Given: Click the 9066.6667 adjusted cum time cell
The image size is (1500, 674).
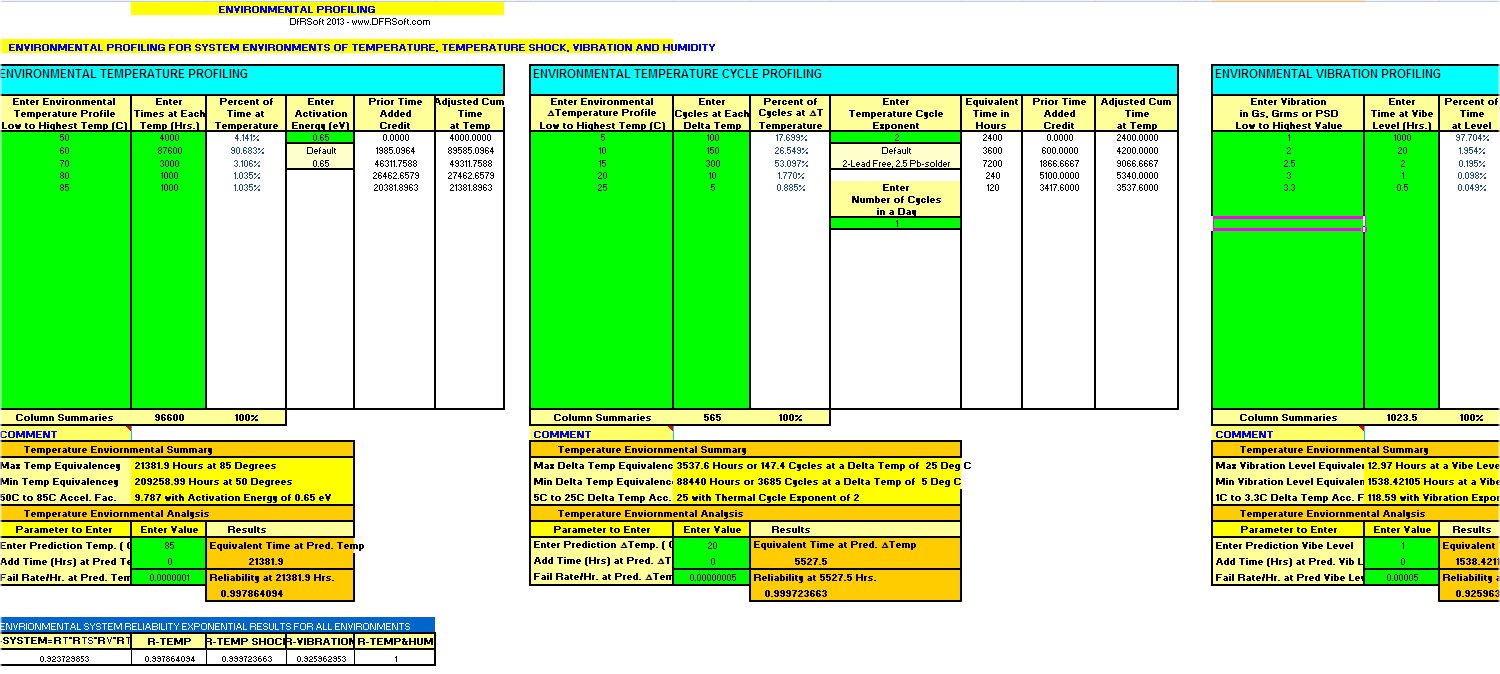Looking at the screenshot, I should (x=1136, y=163).
